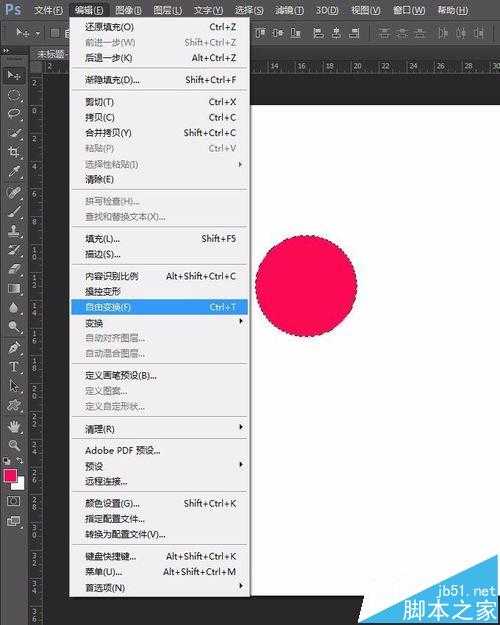Select the Horizontal Type tool

14,367
